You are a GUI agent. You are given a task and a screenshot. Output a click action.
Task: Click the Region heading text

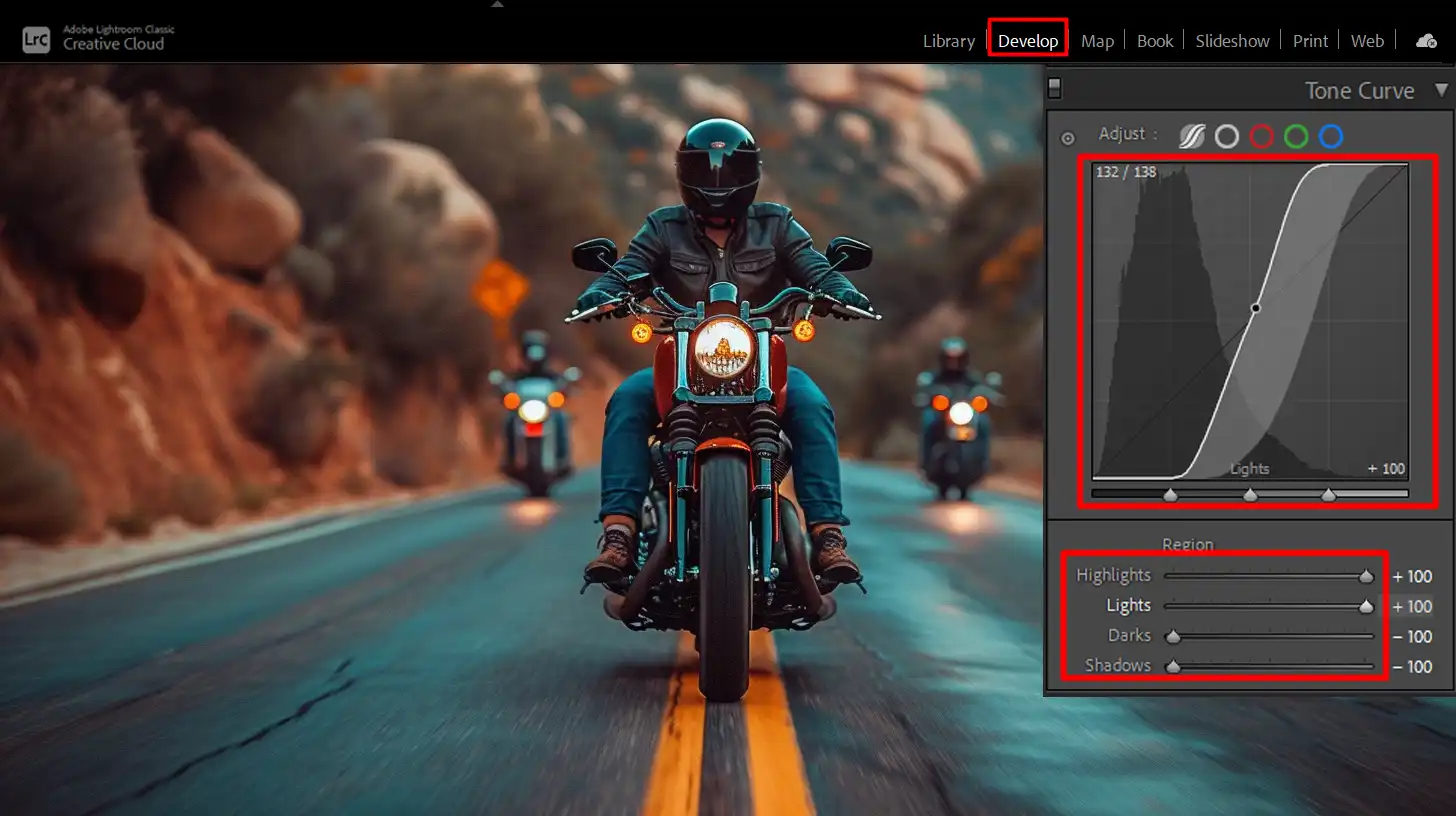pos(1187,545)
